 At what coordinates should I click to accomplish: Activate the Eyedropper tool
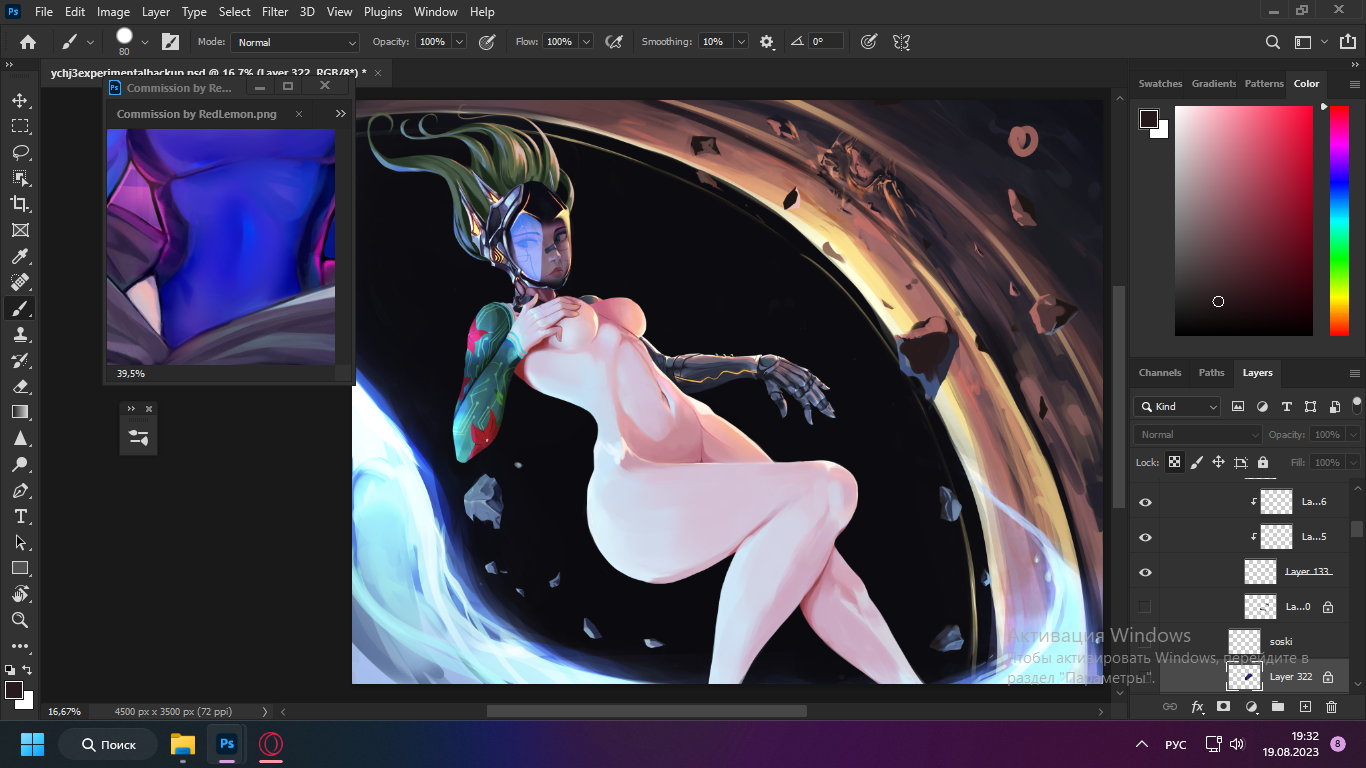point(20,256)
